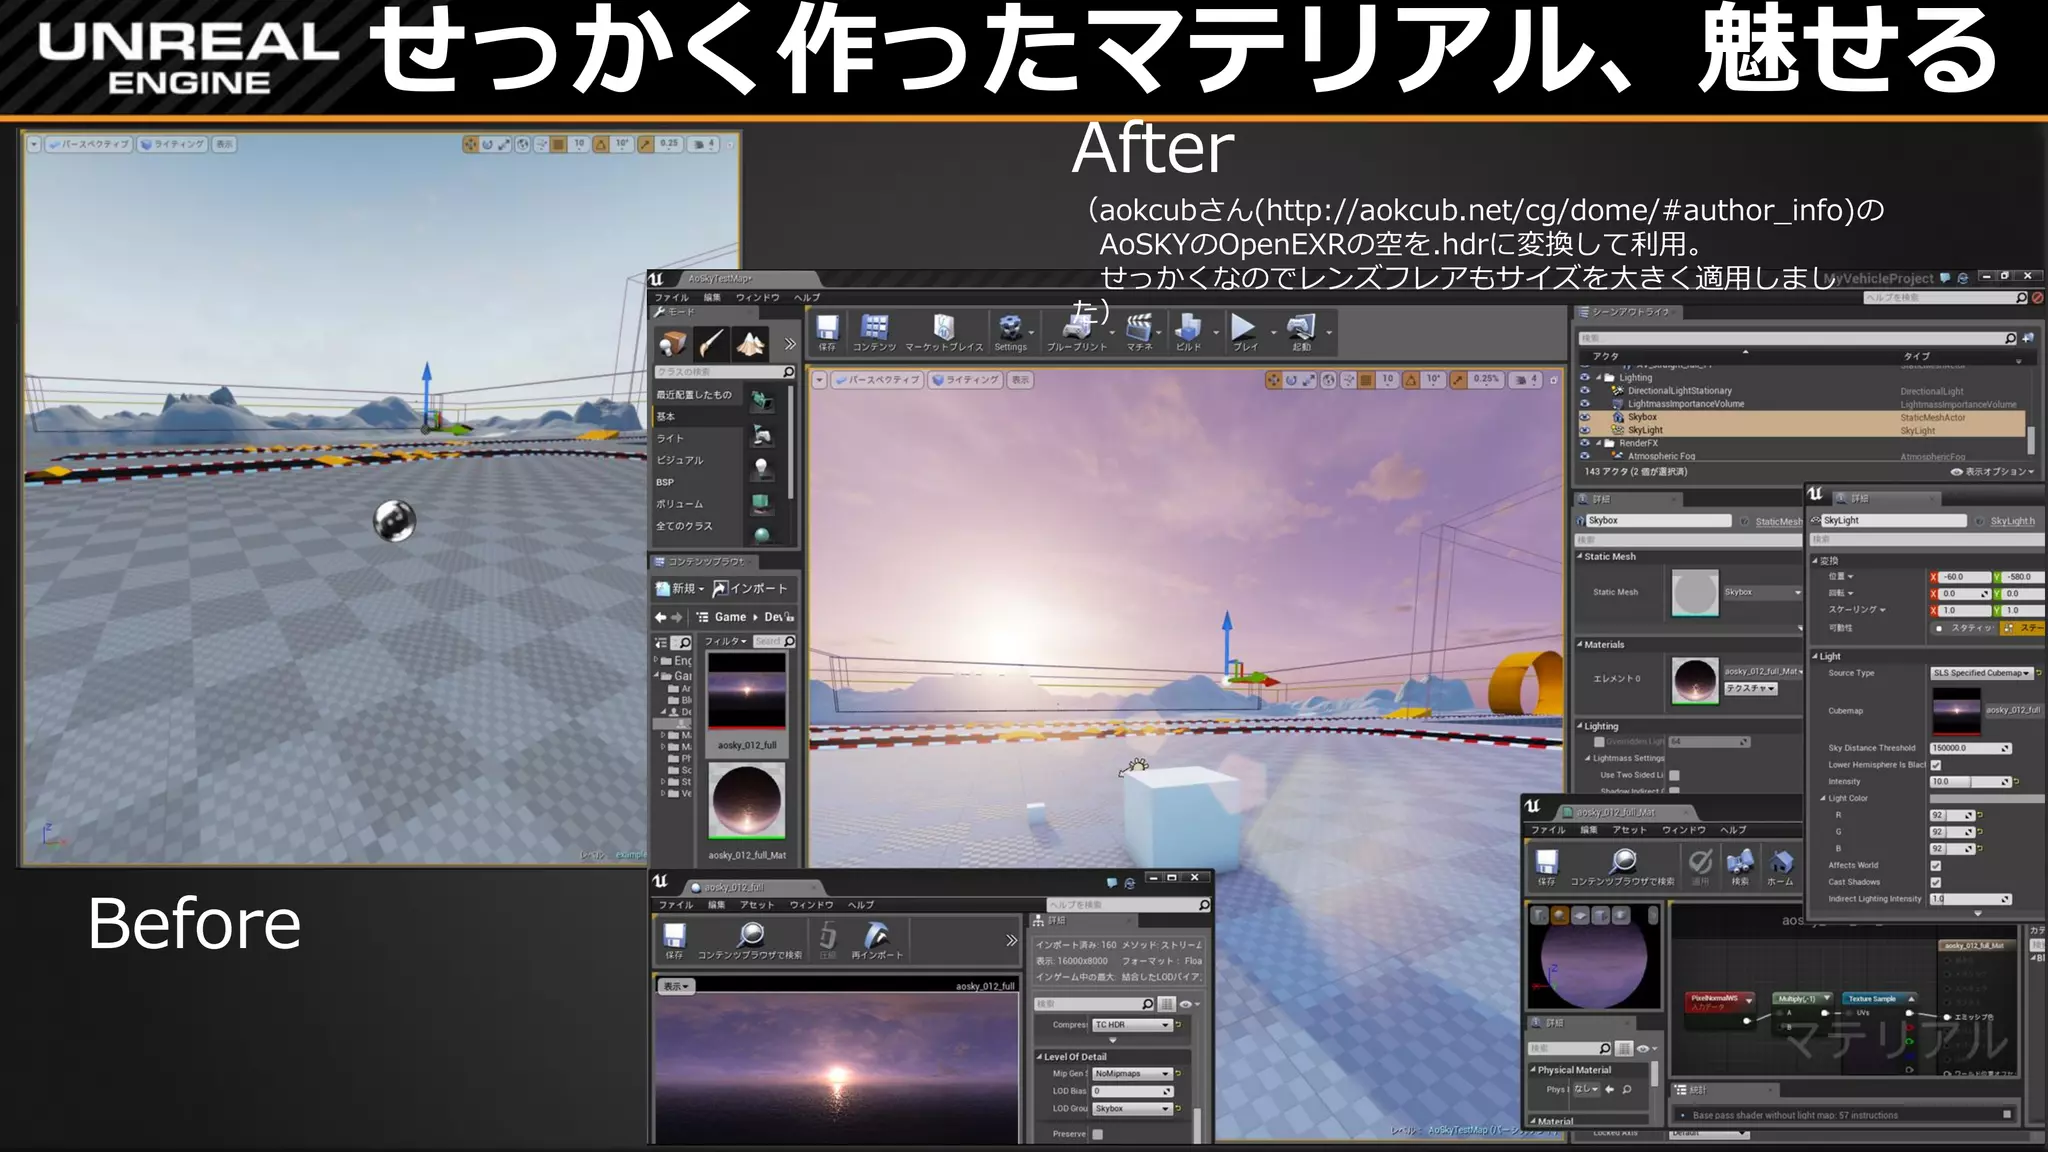Screen dimensions: 2048x1152
Task: Expand more modes with the double-chevron
Action: click(x=790, y=344)
